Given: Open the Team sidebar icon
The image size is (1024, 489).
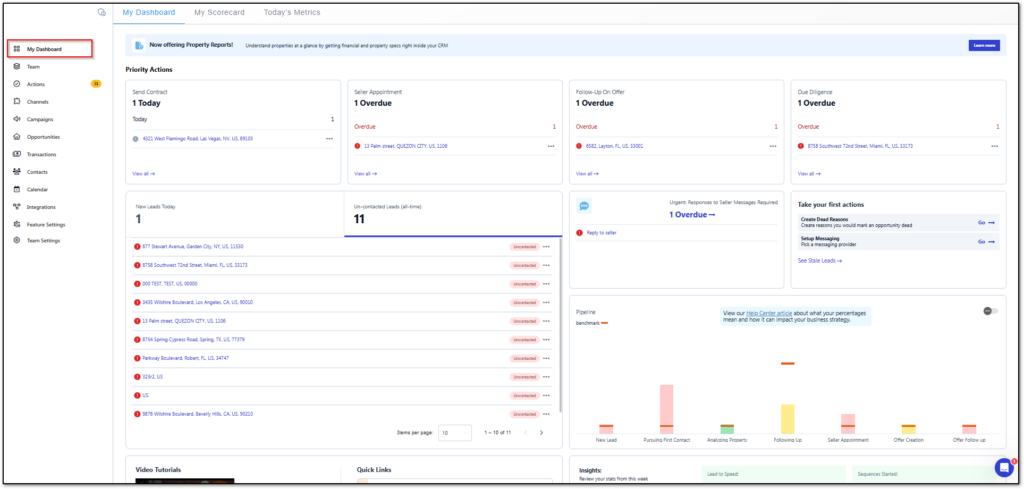Looking at the screenshot, I should (x=17, y=66).
